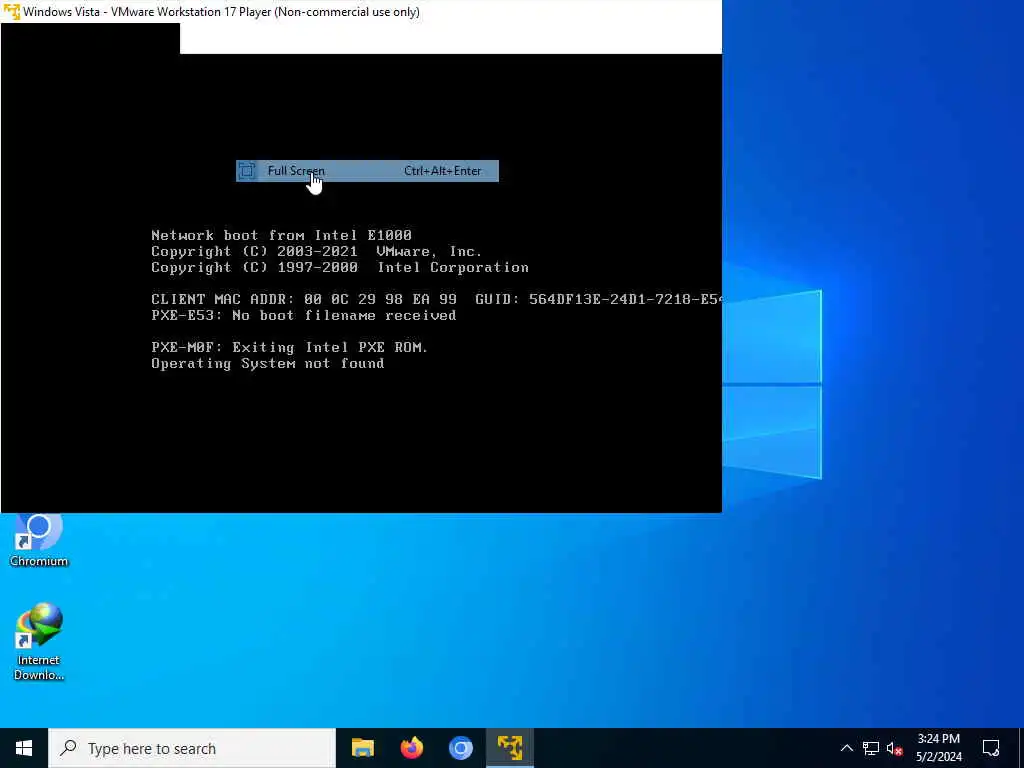Select Full Screen menu entry
Viewport: 1024px width, 768px height.
pos(367,171)
